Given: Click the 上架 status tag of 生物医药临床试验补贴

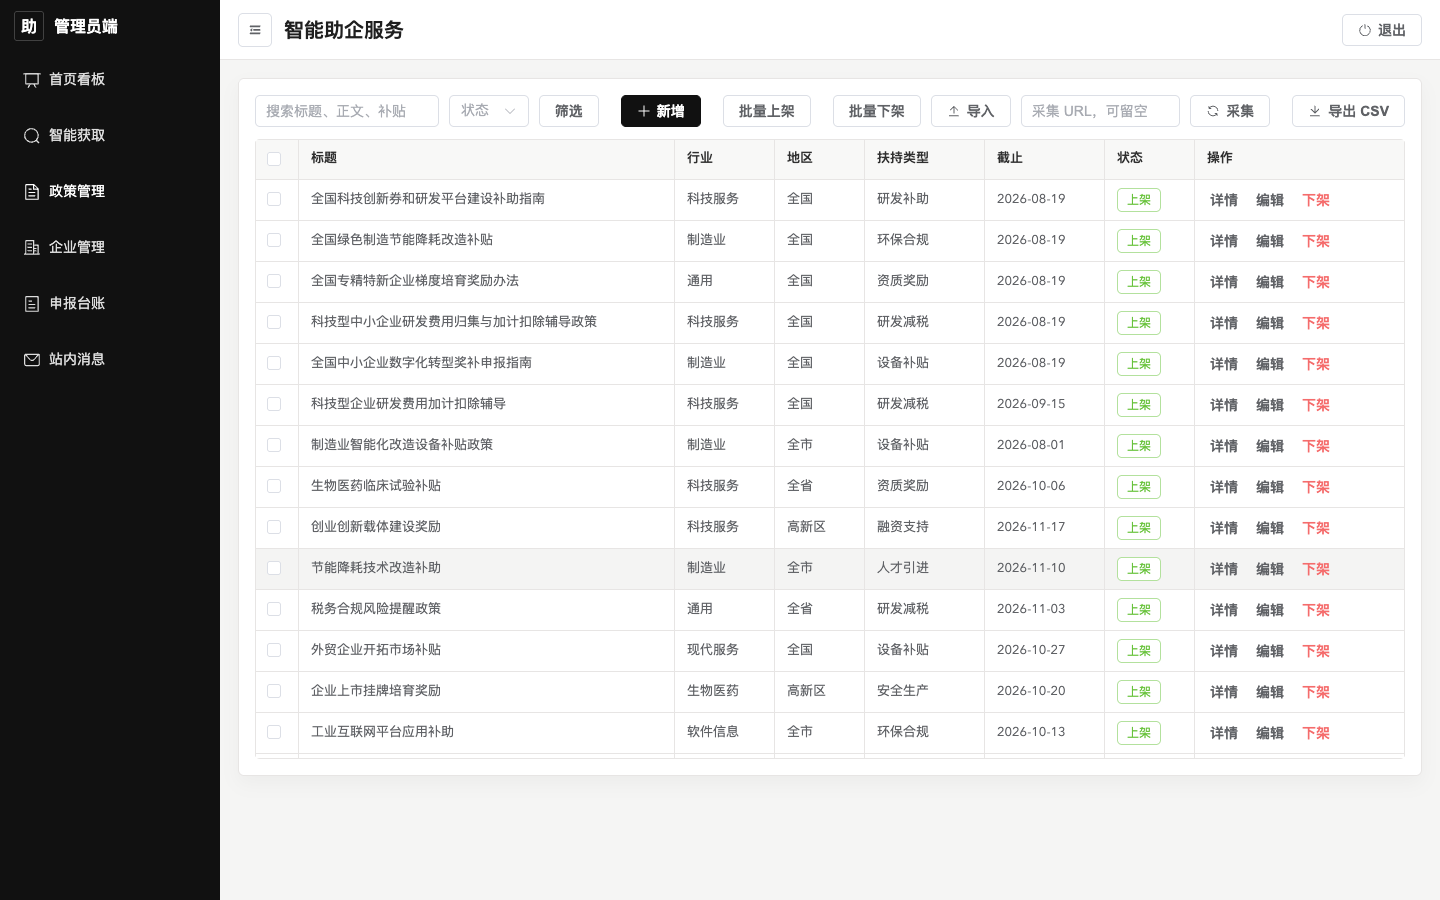Looking at the screenshot, I should click(1139, 487).
